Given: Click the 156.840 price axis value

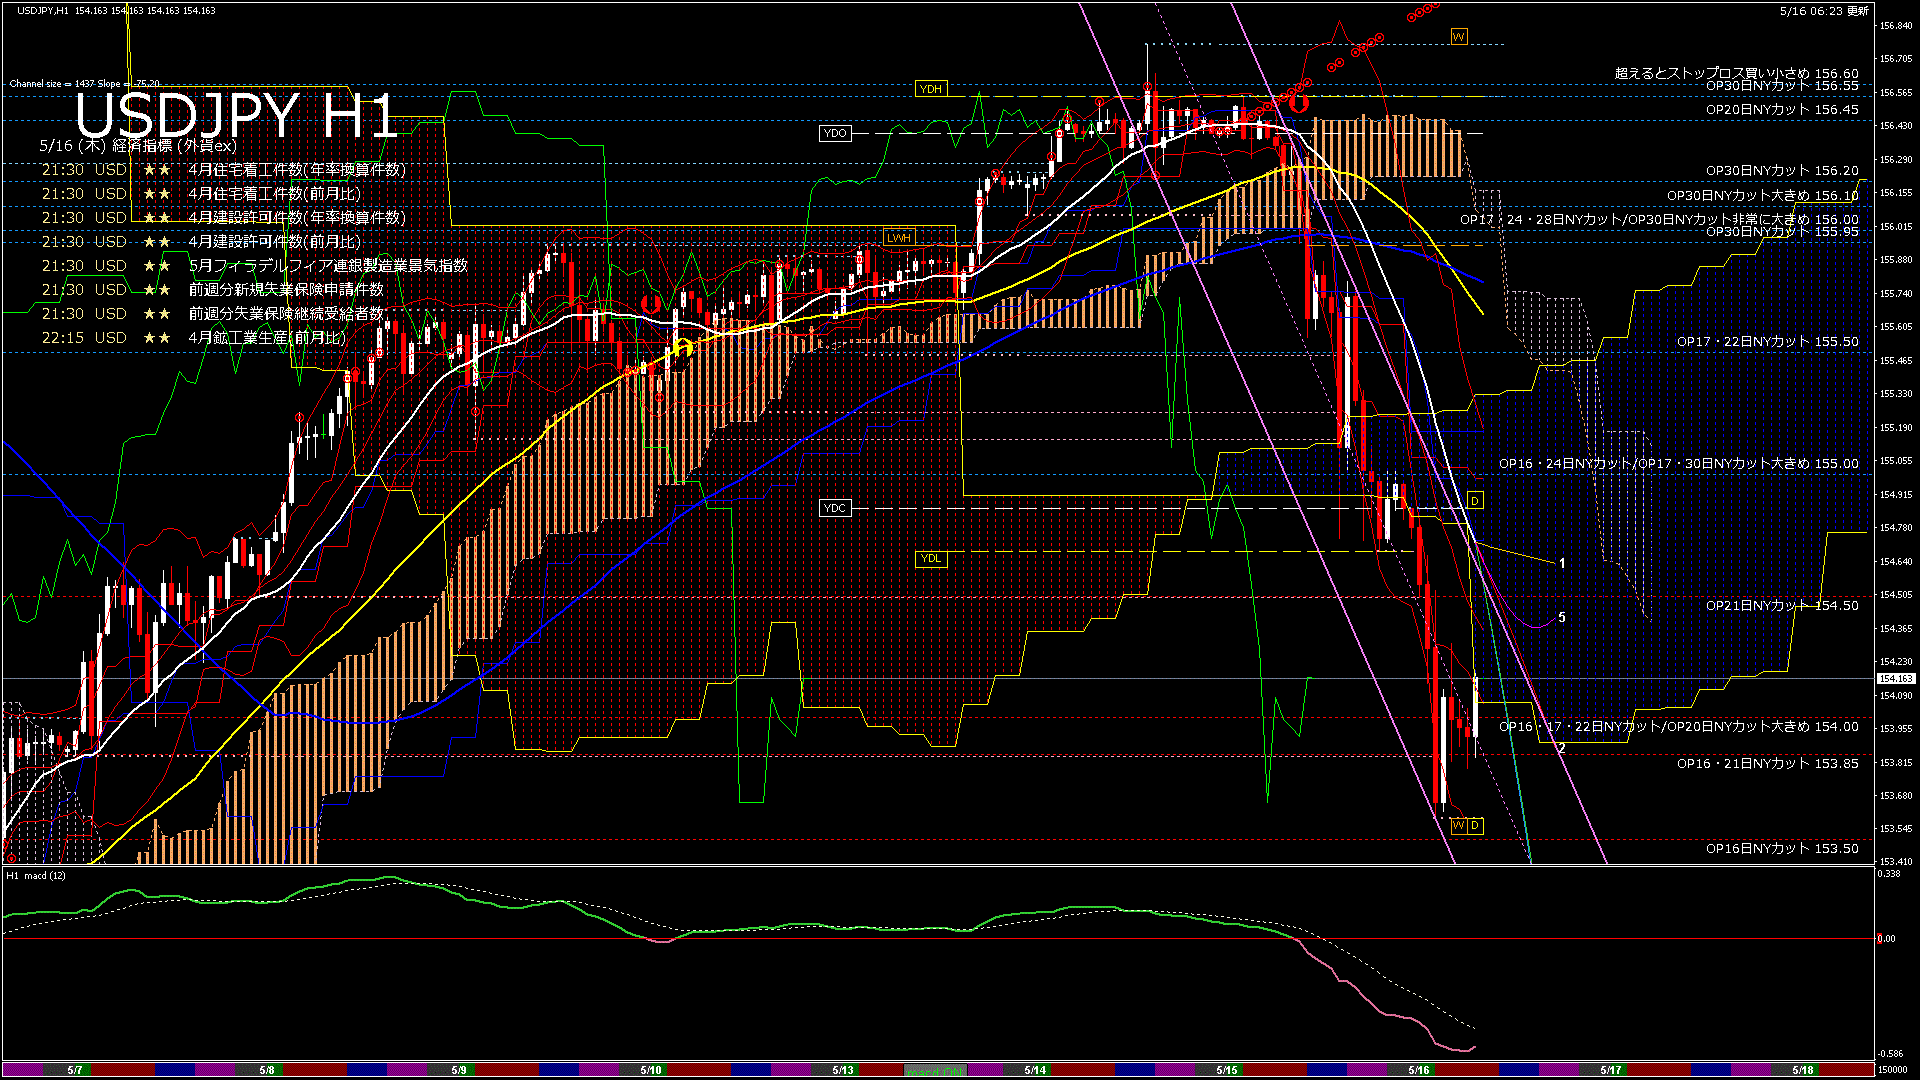Looking at the screenshot, I should coord(1896,26).
